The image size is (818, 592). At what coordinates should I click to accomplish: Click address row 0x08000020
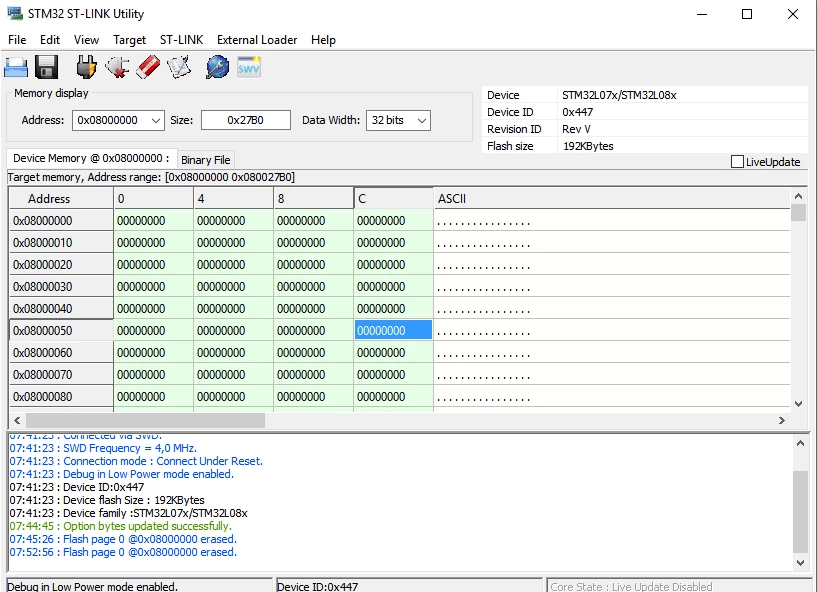[61, 264]
